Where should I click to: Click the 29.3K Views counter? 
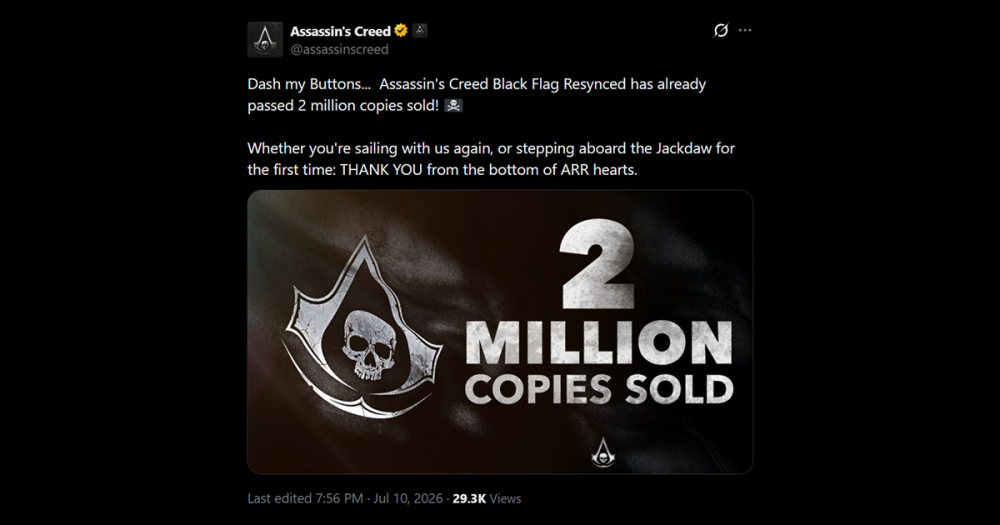[x=487, y=498]
